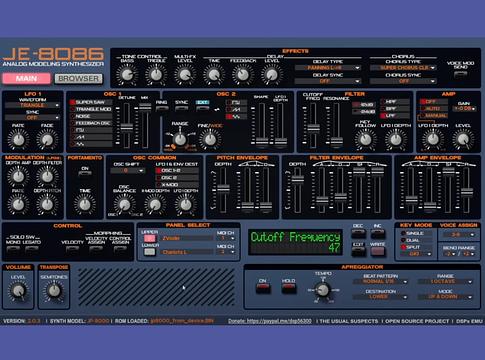Image resolution: width=485 pixels, height=360 pixels.
Task: Click the Volume Level knob
Action: pyautogui.click(x=18, y=291)
